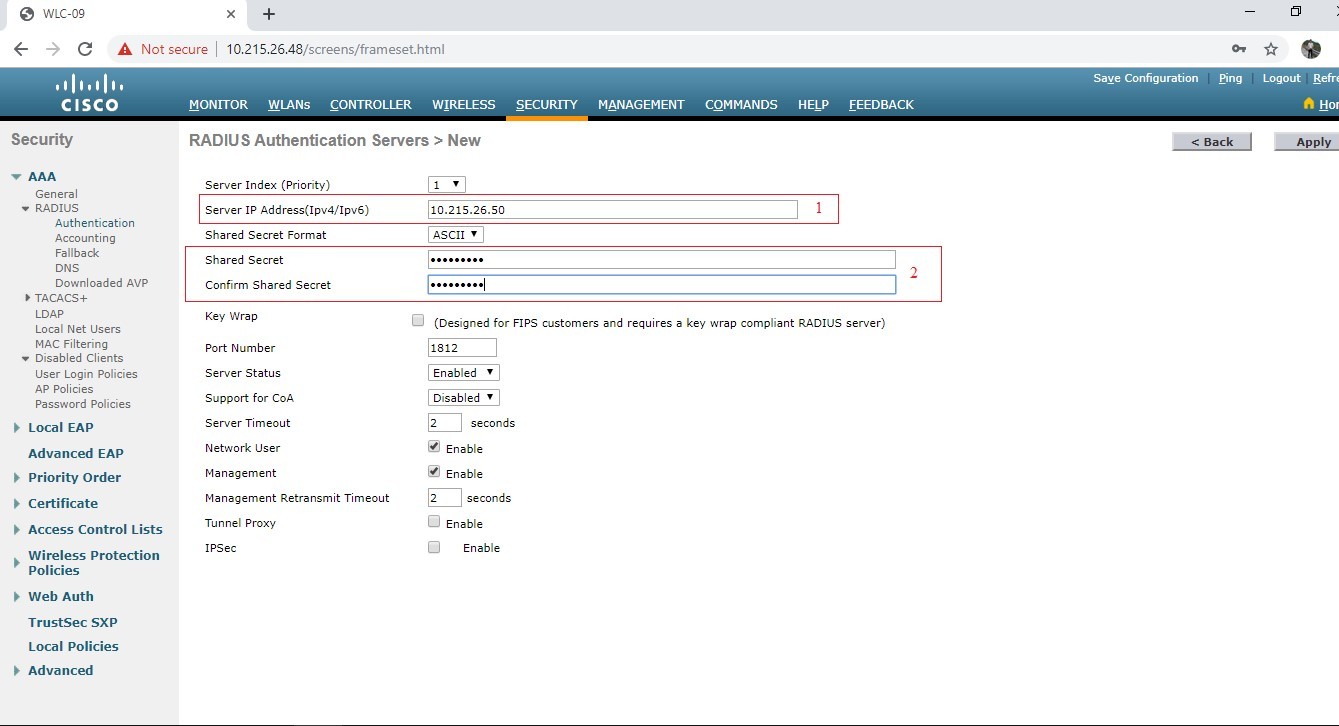Open the Server Index priority dropdown
Screen dimensions: 1339x726
coord(447,184)
